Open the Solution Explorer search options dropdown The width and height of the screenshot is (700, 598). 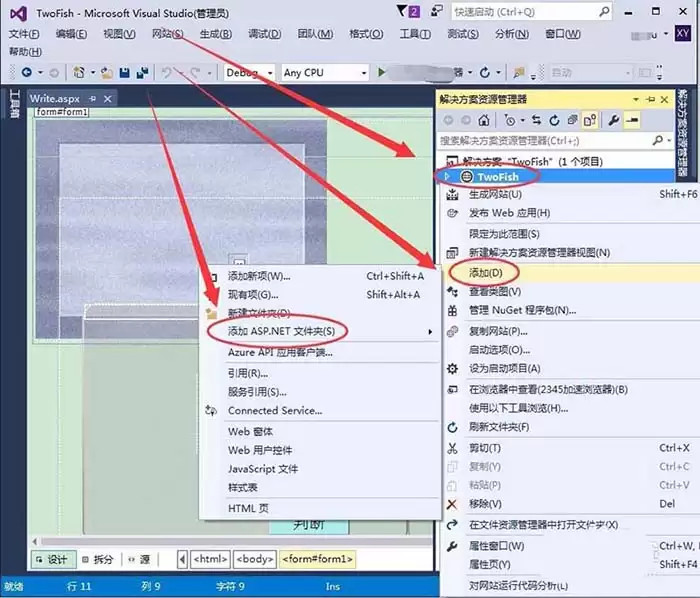pyautogui.click(x=669, y=141)
